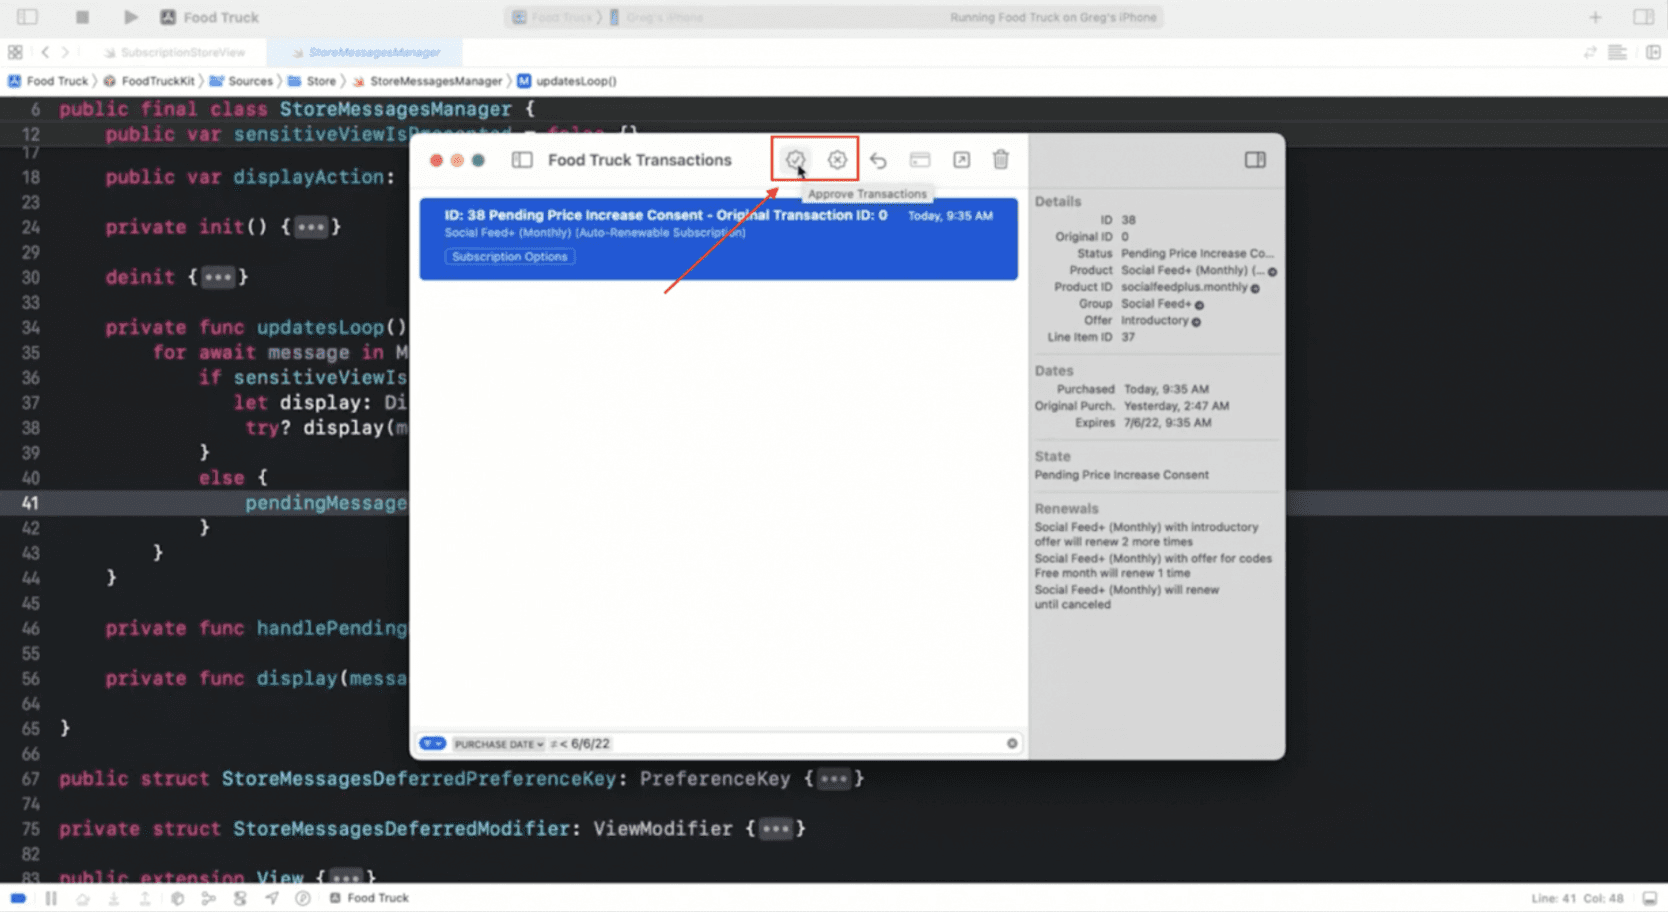This screenshot has height=912, width=1668.
Task: Run the Food Truck app with the play button
Action: tap(130, 16)
